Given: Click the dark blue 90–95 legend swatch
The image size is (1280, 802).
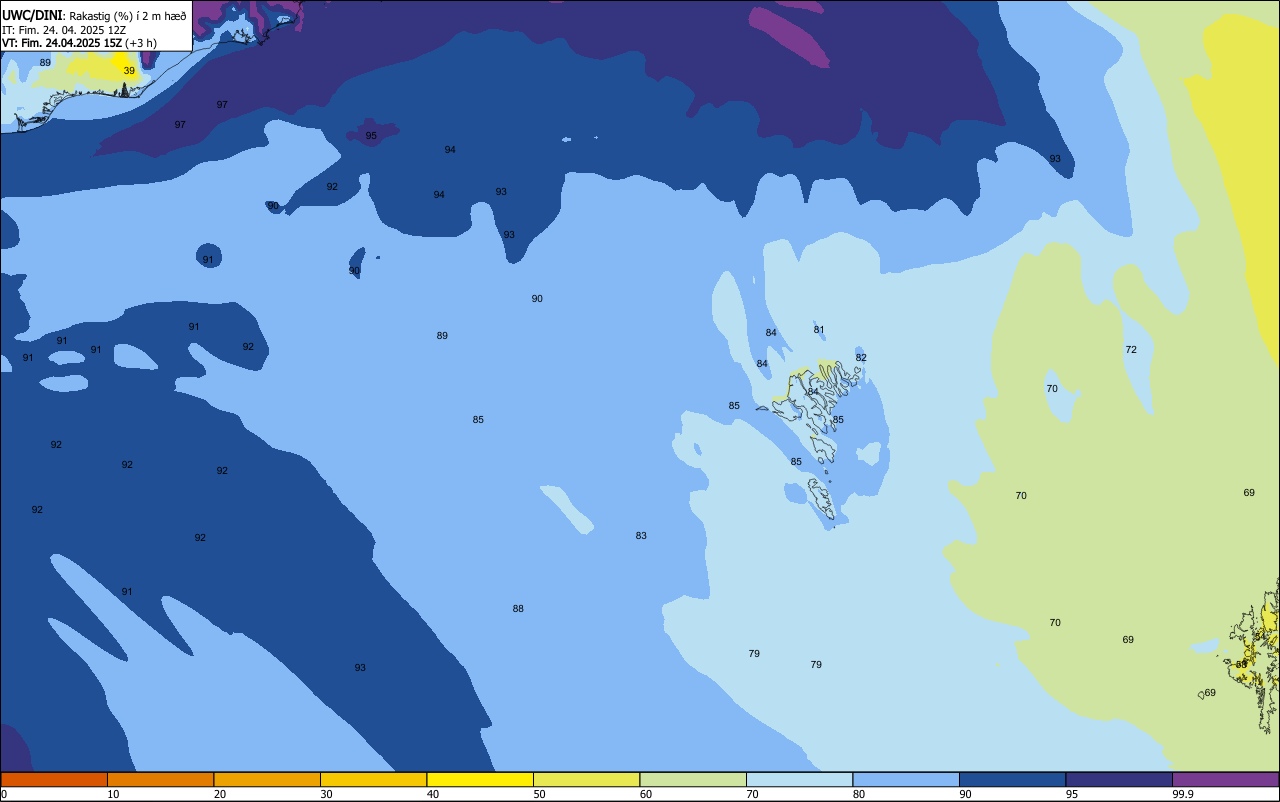Looking at the screenshot, I should click(x=1012, y=779).
